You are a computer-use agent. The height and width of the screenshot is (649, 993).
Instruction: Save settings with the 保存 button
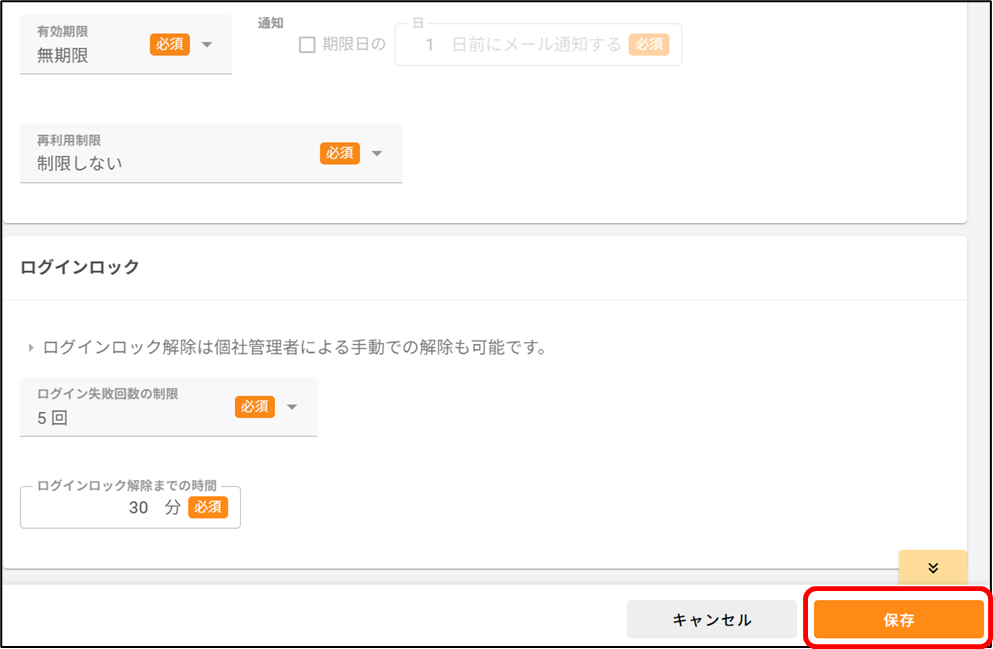coord(899,619)
